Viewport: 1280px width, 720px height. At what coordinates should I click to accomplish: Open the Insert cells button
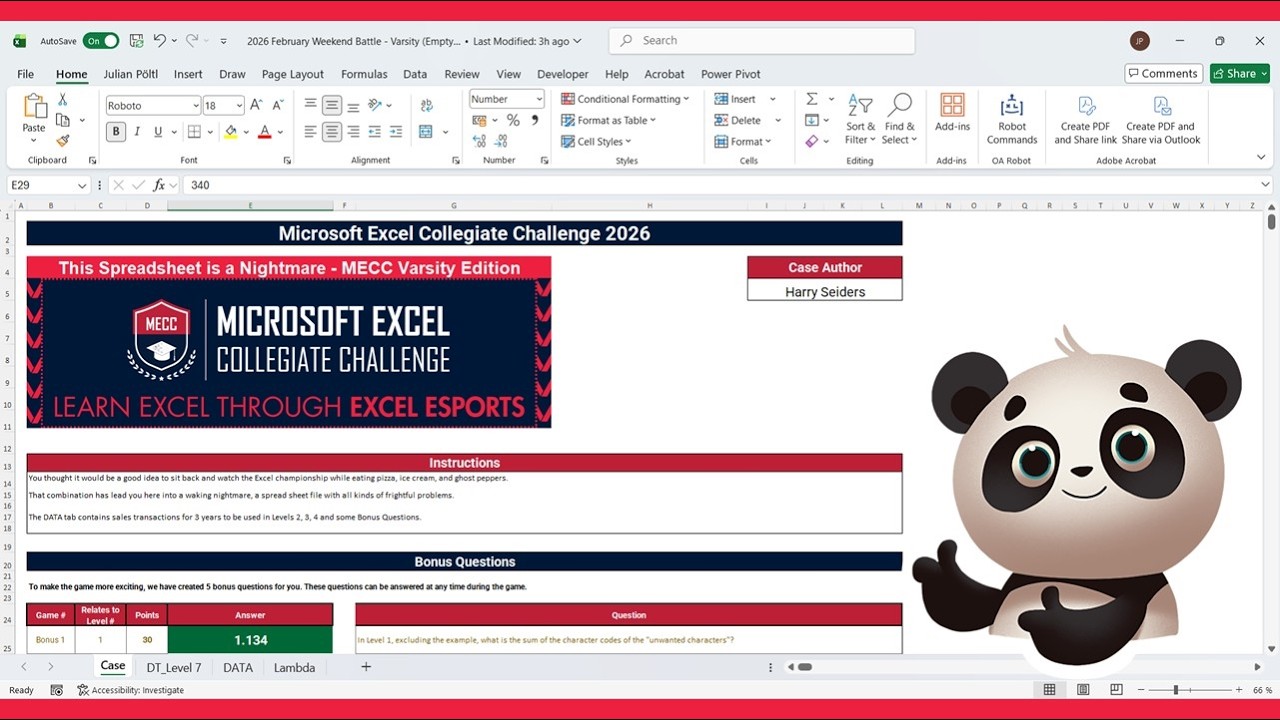coord(736,99)
